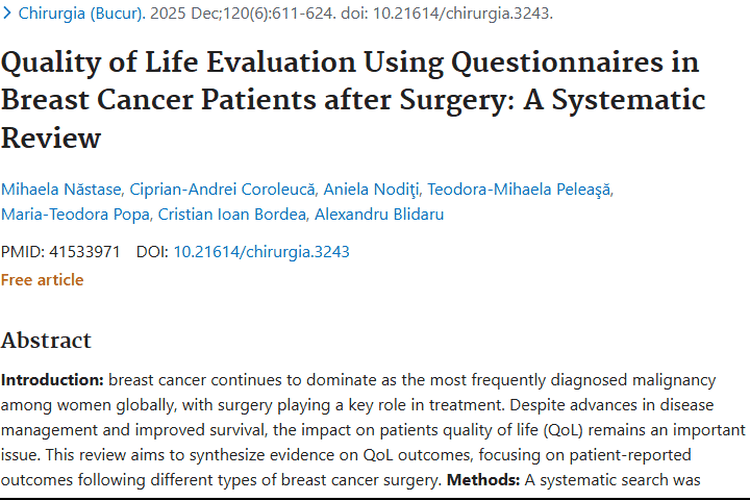Open the Chirurgia (Bucur) journal menu
This screenshot has width=750, height=500.
pos(82,15)
